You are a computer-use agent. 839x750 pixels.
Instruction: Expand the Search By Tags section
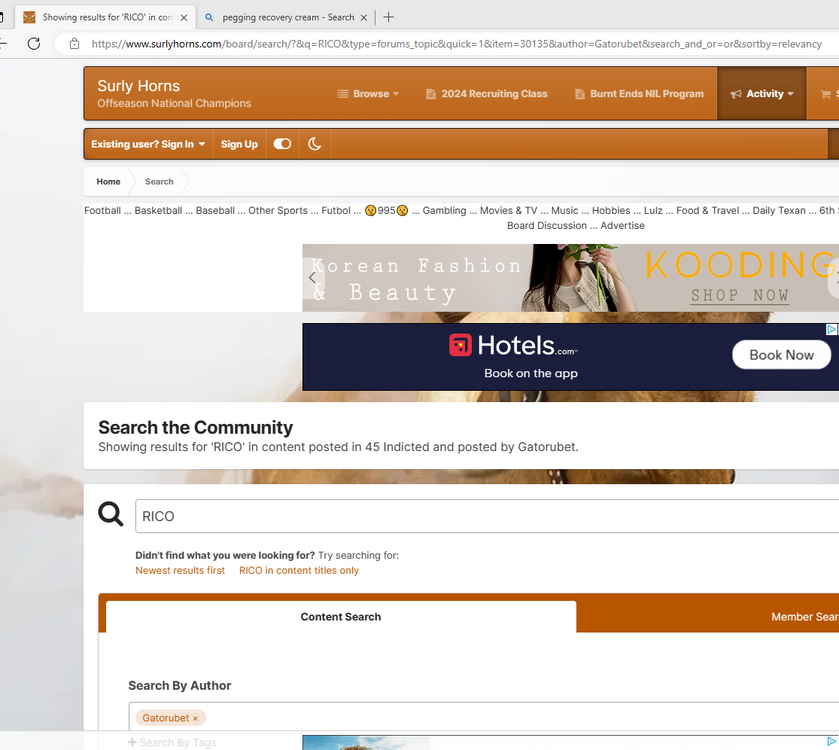[x=172, y=742]
